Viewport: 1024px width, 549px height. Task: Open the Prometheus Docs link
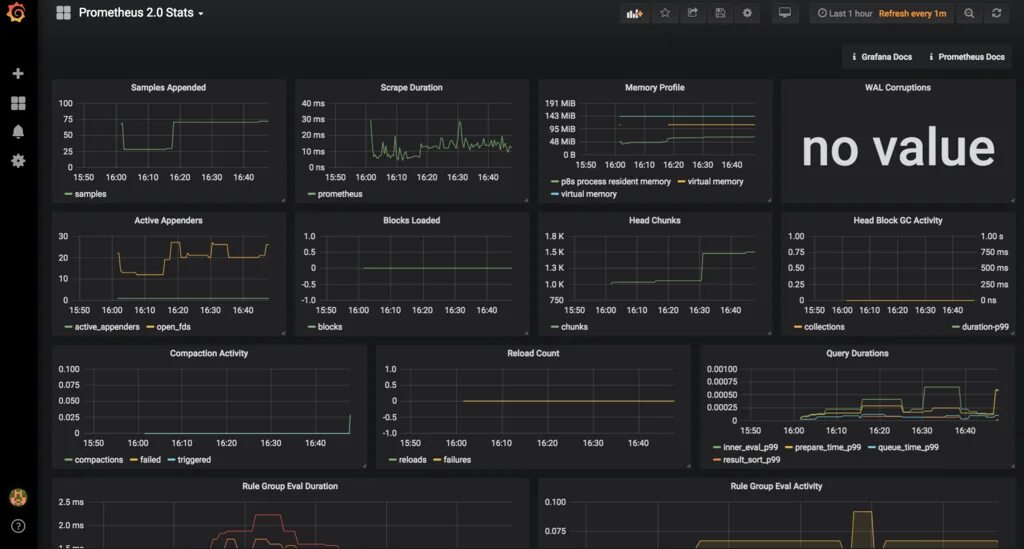967,57
